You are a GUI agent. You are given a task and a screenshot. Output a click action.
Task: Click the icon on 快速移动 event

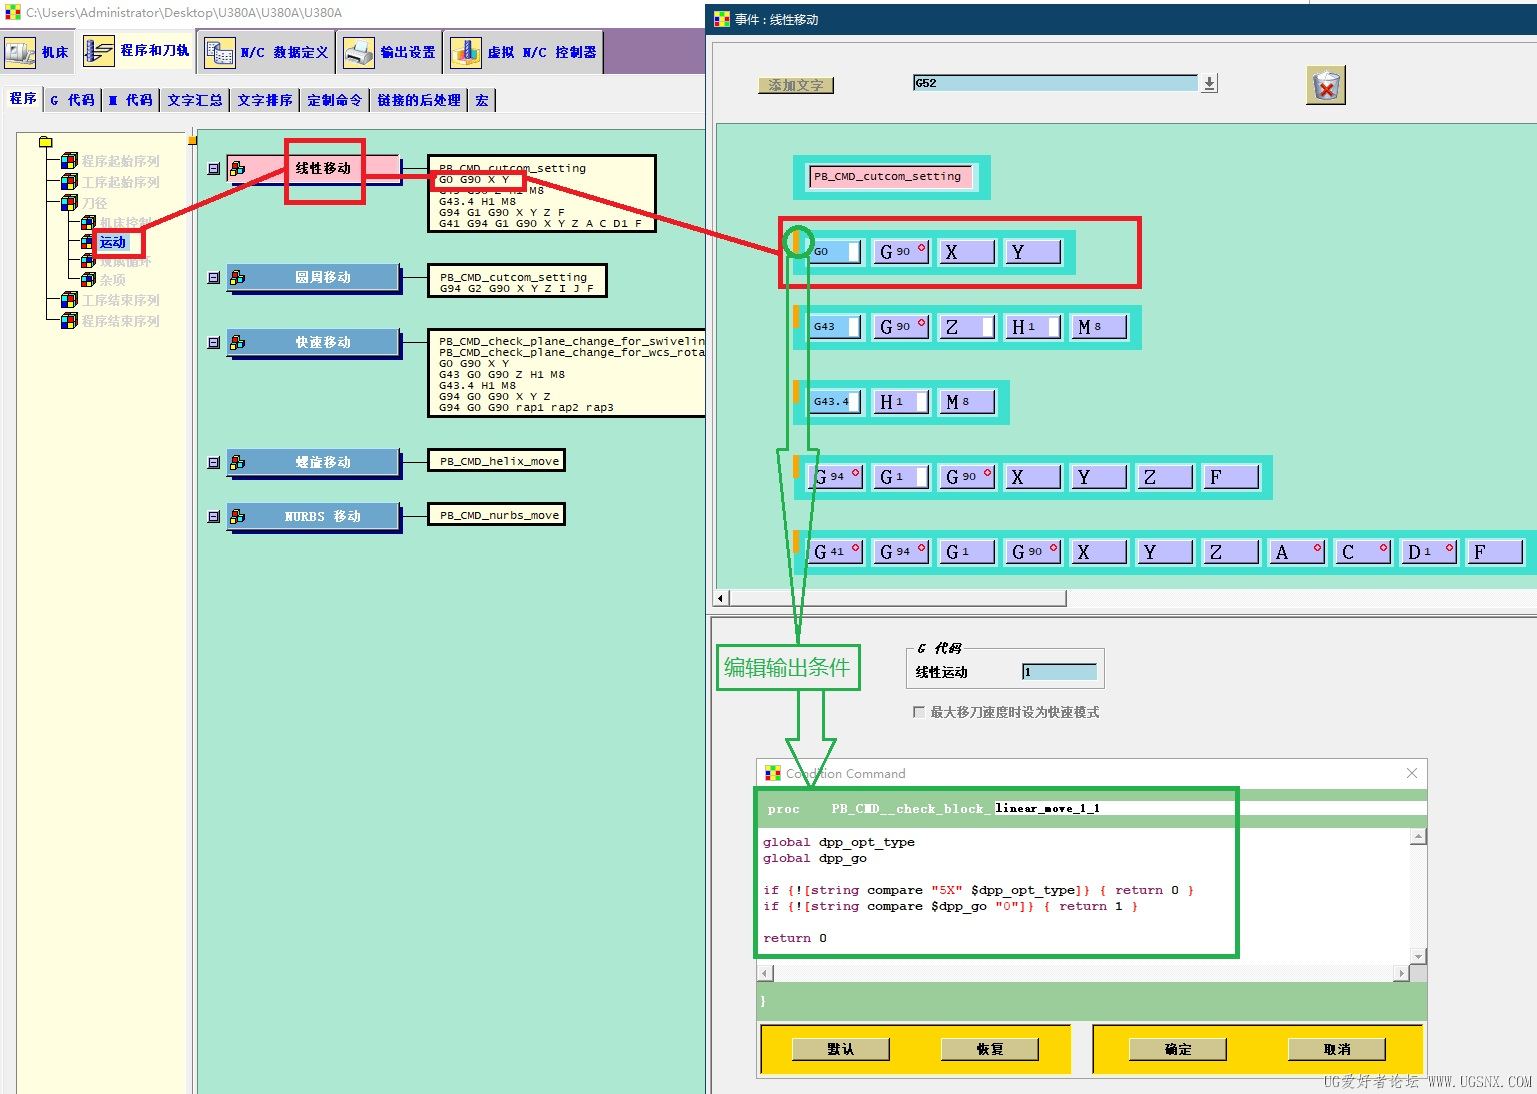[x=238, y=343]
